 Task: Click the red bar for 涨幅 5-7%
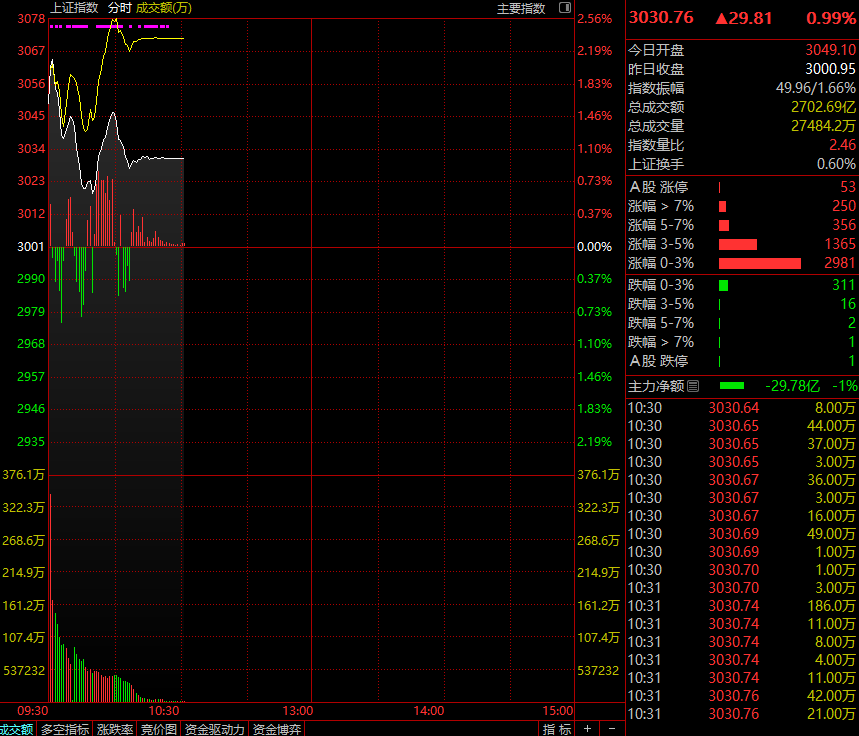724,225
